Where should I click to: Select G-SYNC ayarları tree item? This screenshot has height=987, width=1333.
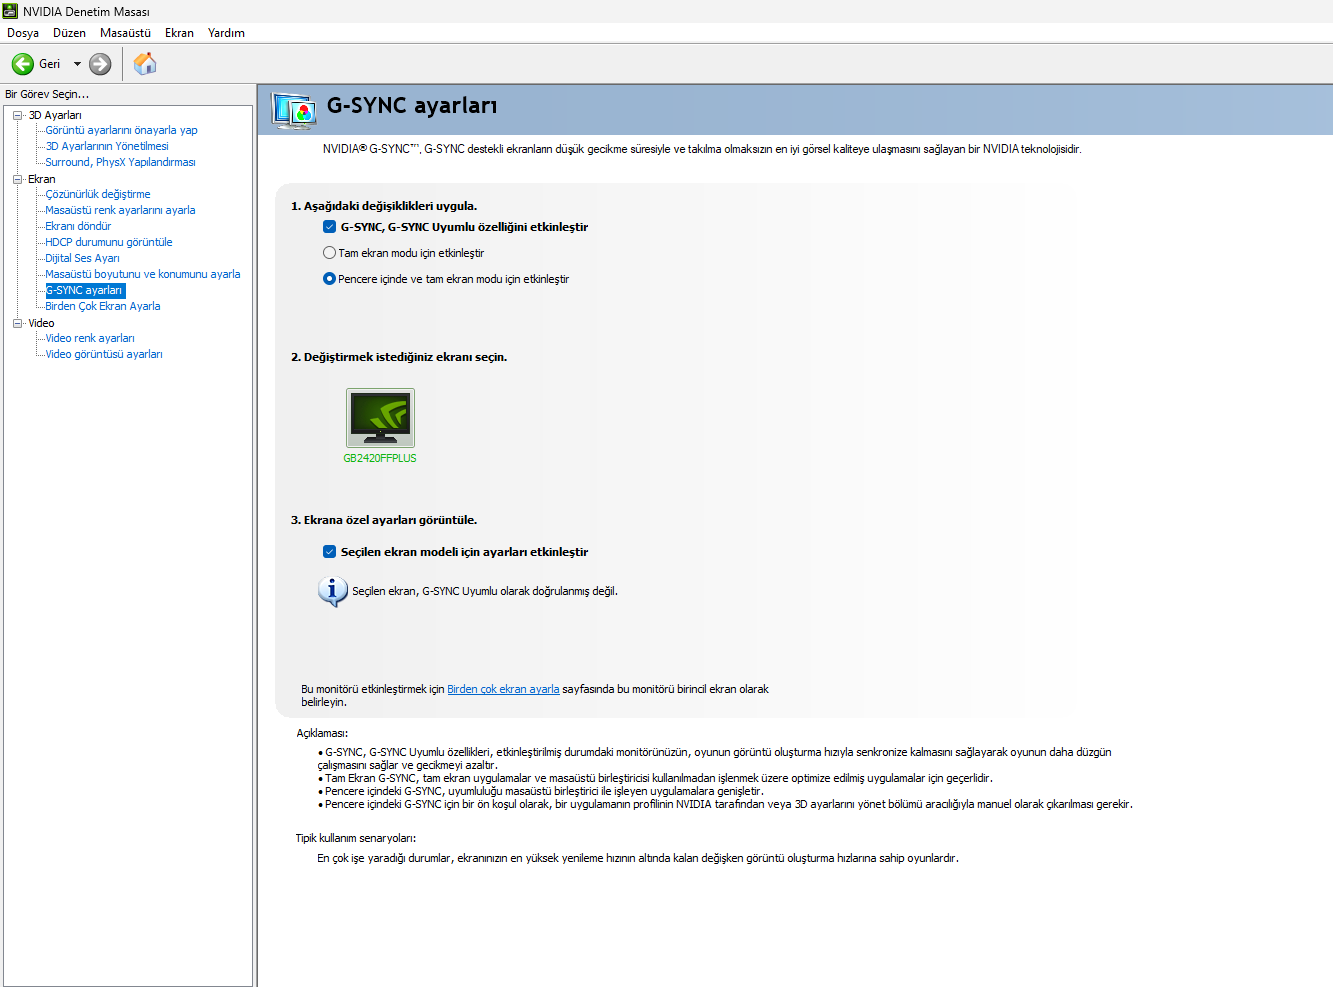[85, 290]
